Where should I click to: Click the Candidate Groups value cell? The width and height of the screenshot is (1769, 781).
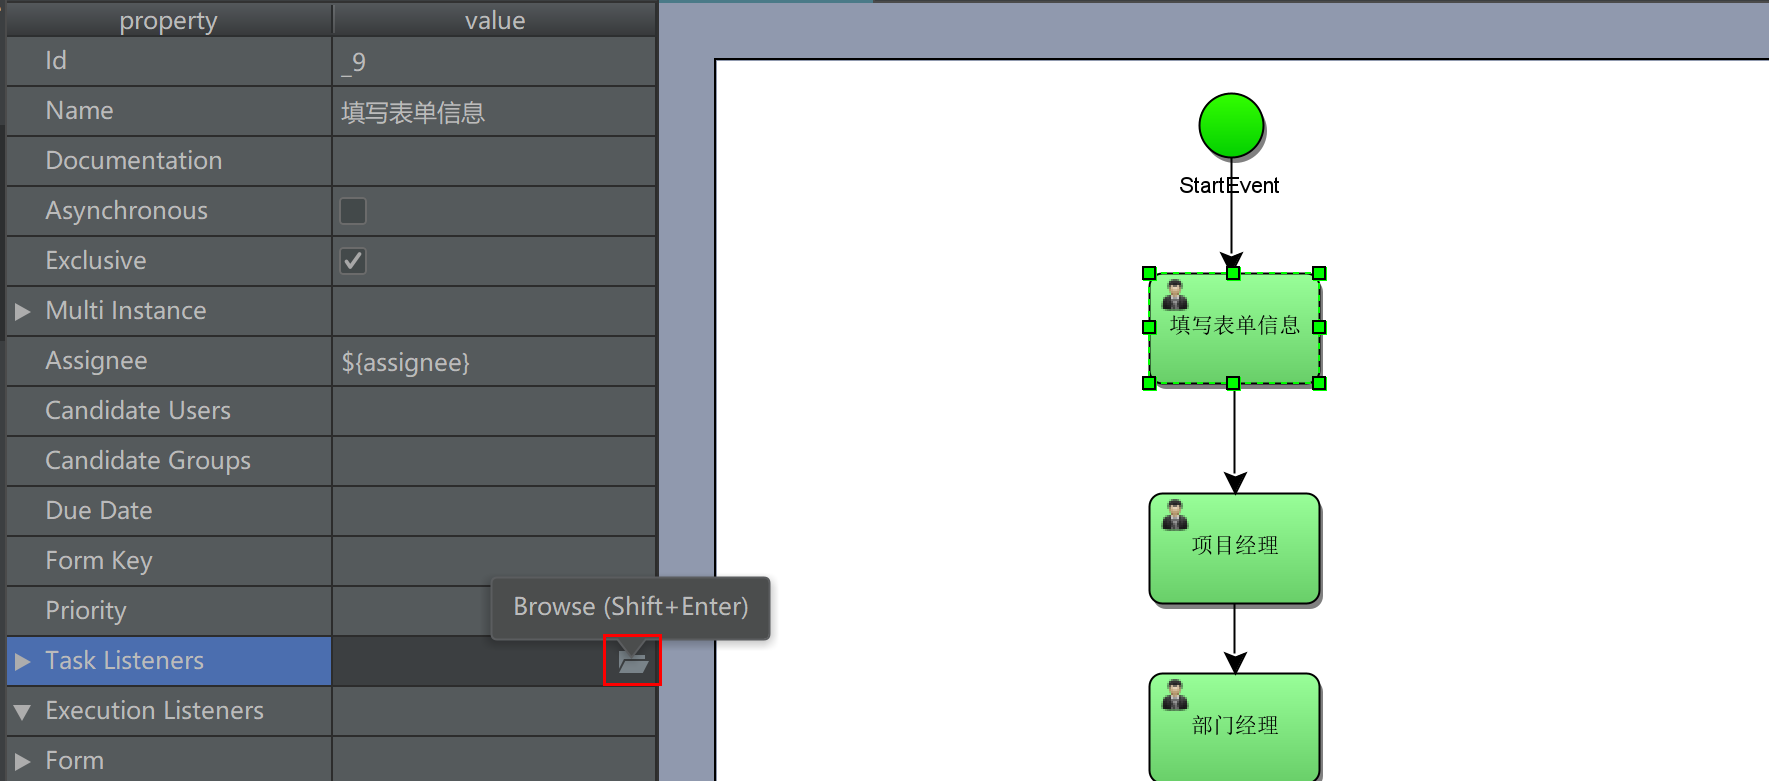(x=494, y=461)
